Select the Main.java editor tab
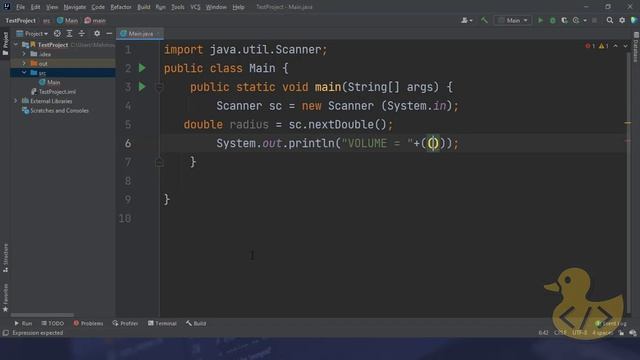640x360 pixels. click(x=140, y=33)
